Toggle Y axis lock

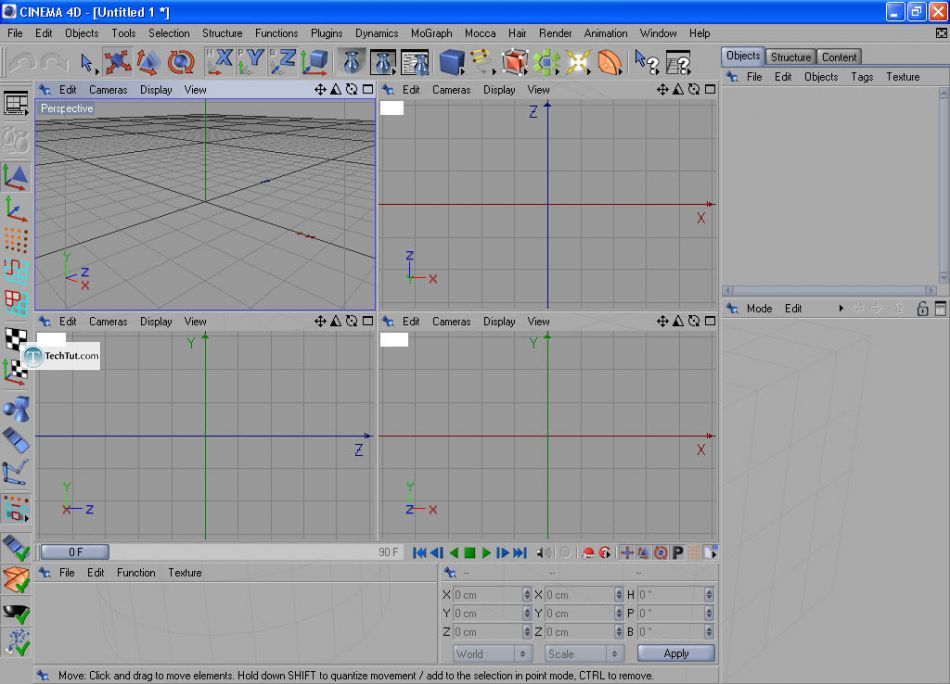pos(251,62)
